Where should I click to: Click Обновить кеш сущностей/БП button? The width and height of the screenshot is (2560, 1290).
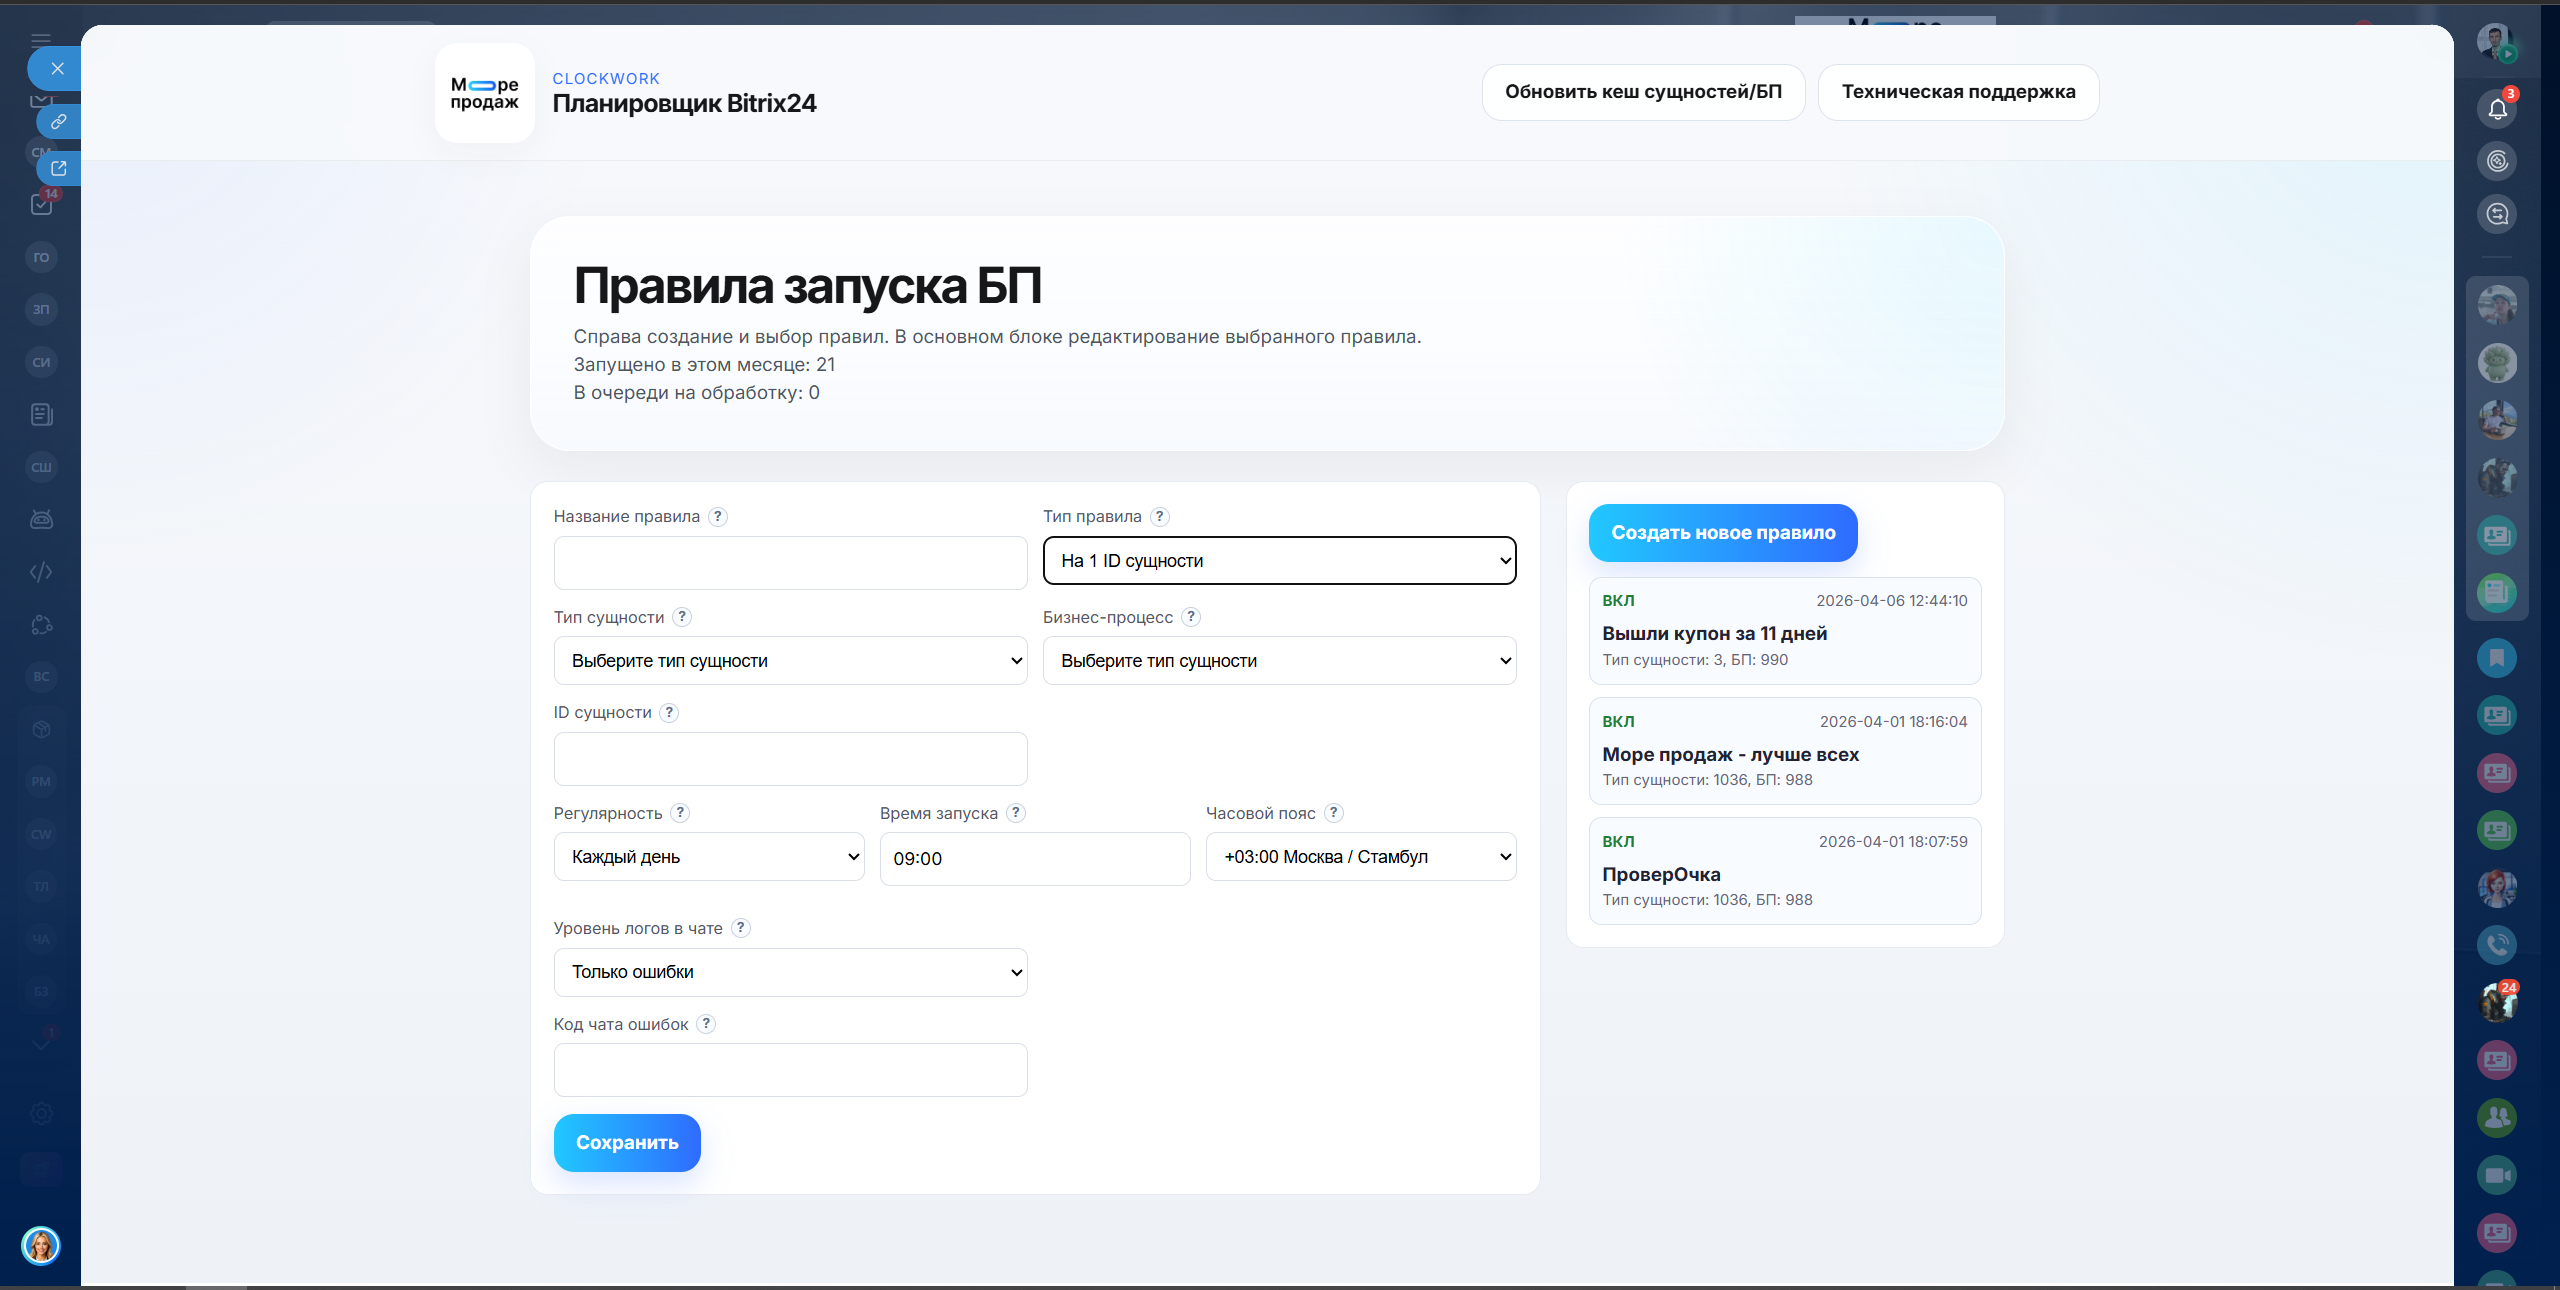tap(1643, 92)
